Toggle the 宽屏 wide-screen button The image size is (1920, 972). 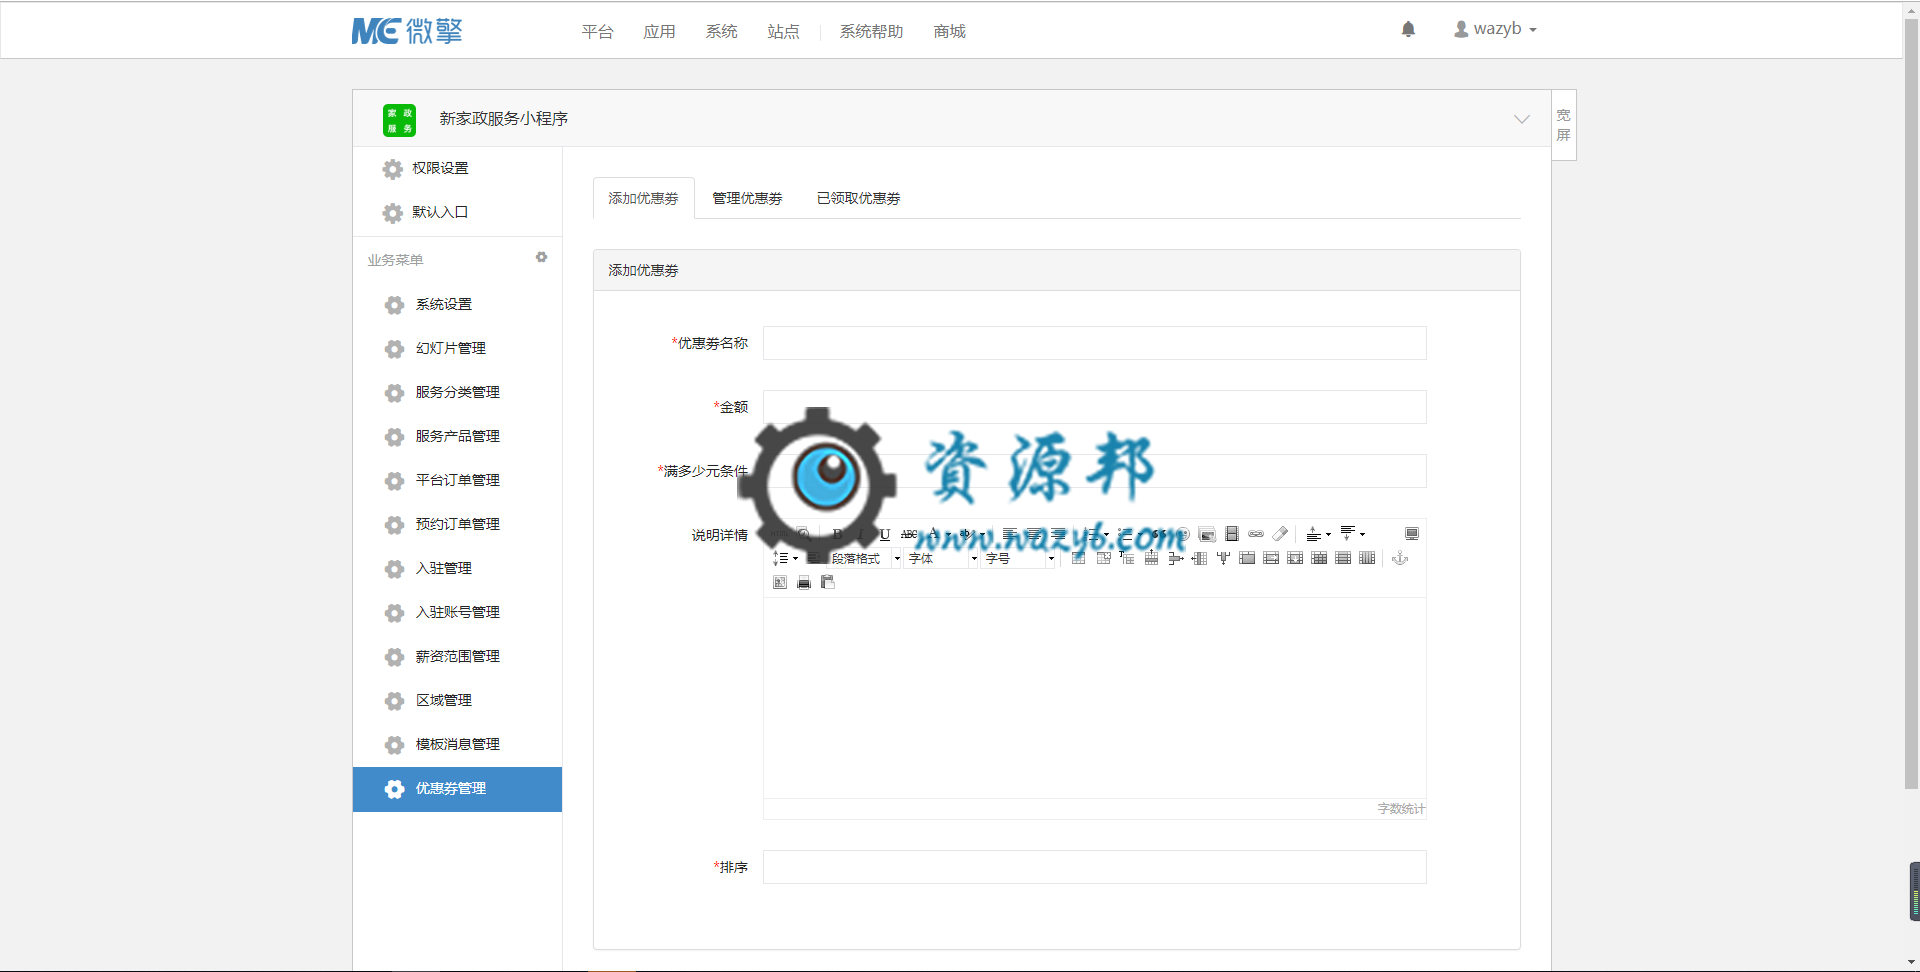(x=1564, y=125)
